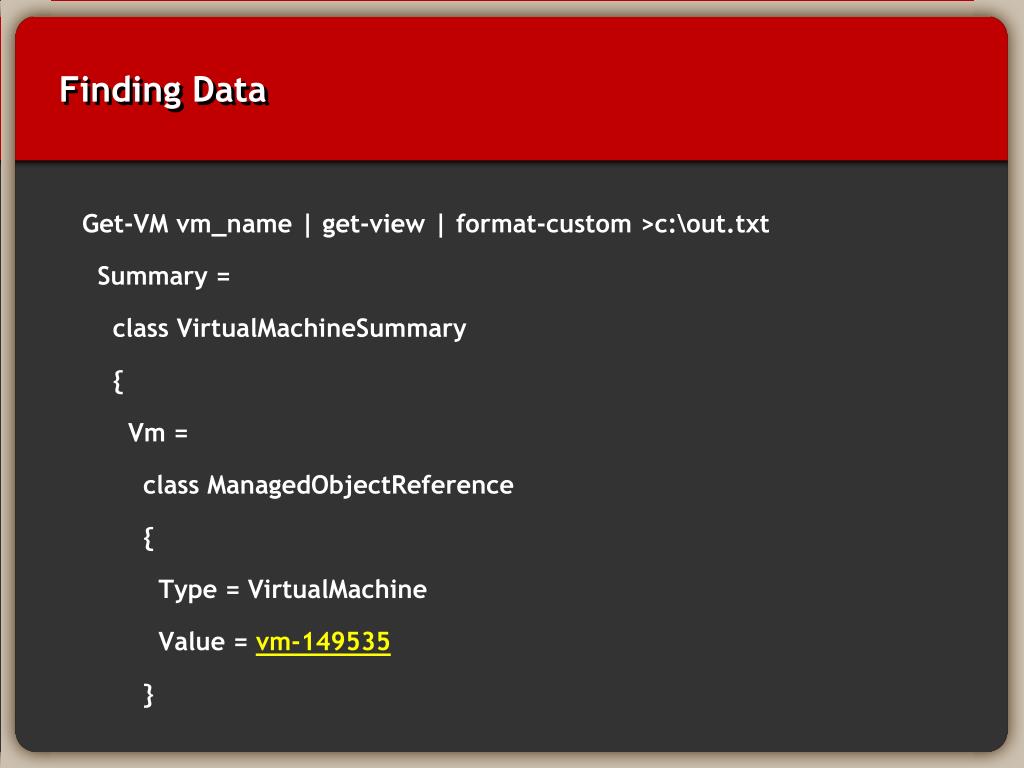Click the format-custom command portion
Screen dimensions: 1024x768
pos(543,224)
